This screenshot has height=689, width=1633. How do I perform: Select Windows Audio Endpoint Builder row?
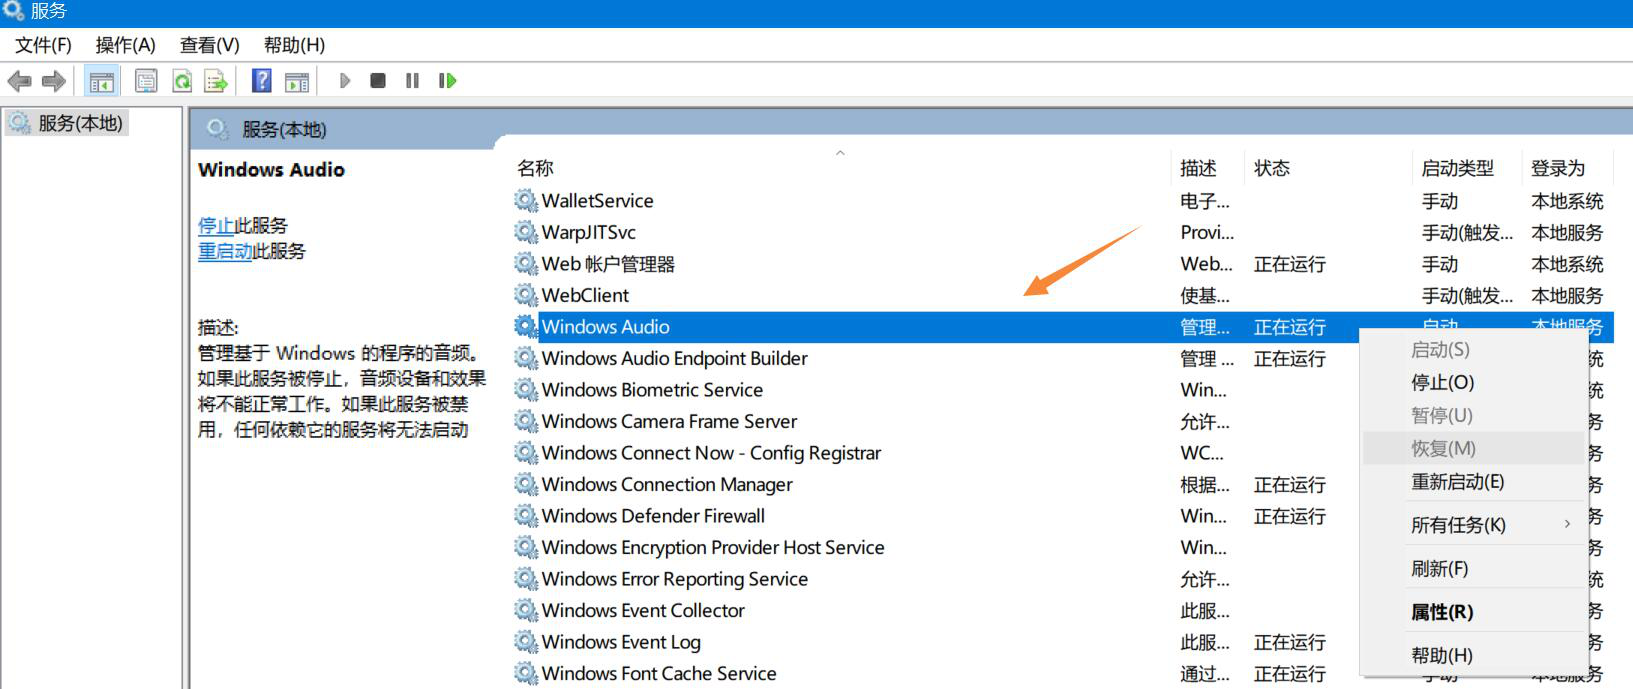tap(1064, 358)
